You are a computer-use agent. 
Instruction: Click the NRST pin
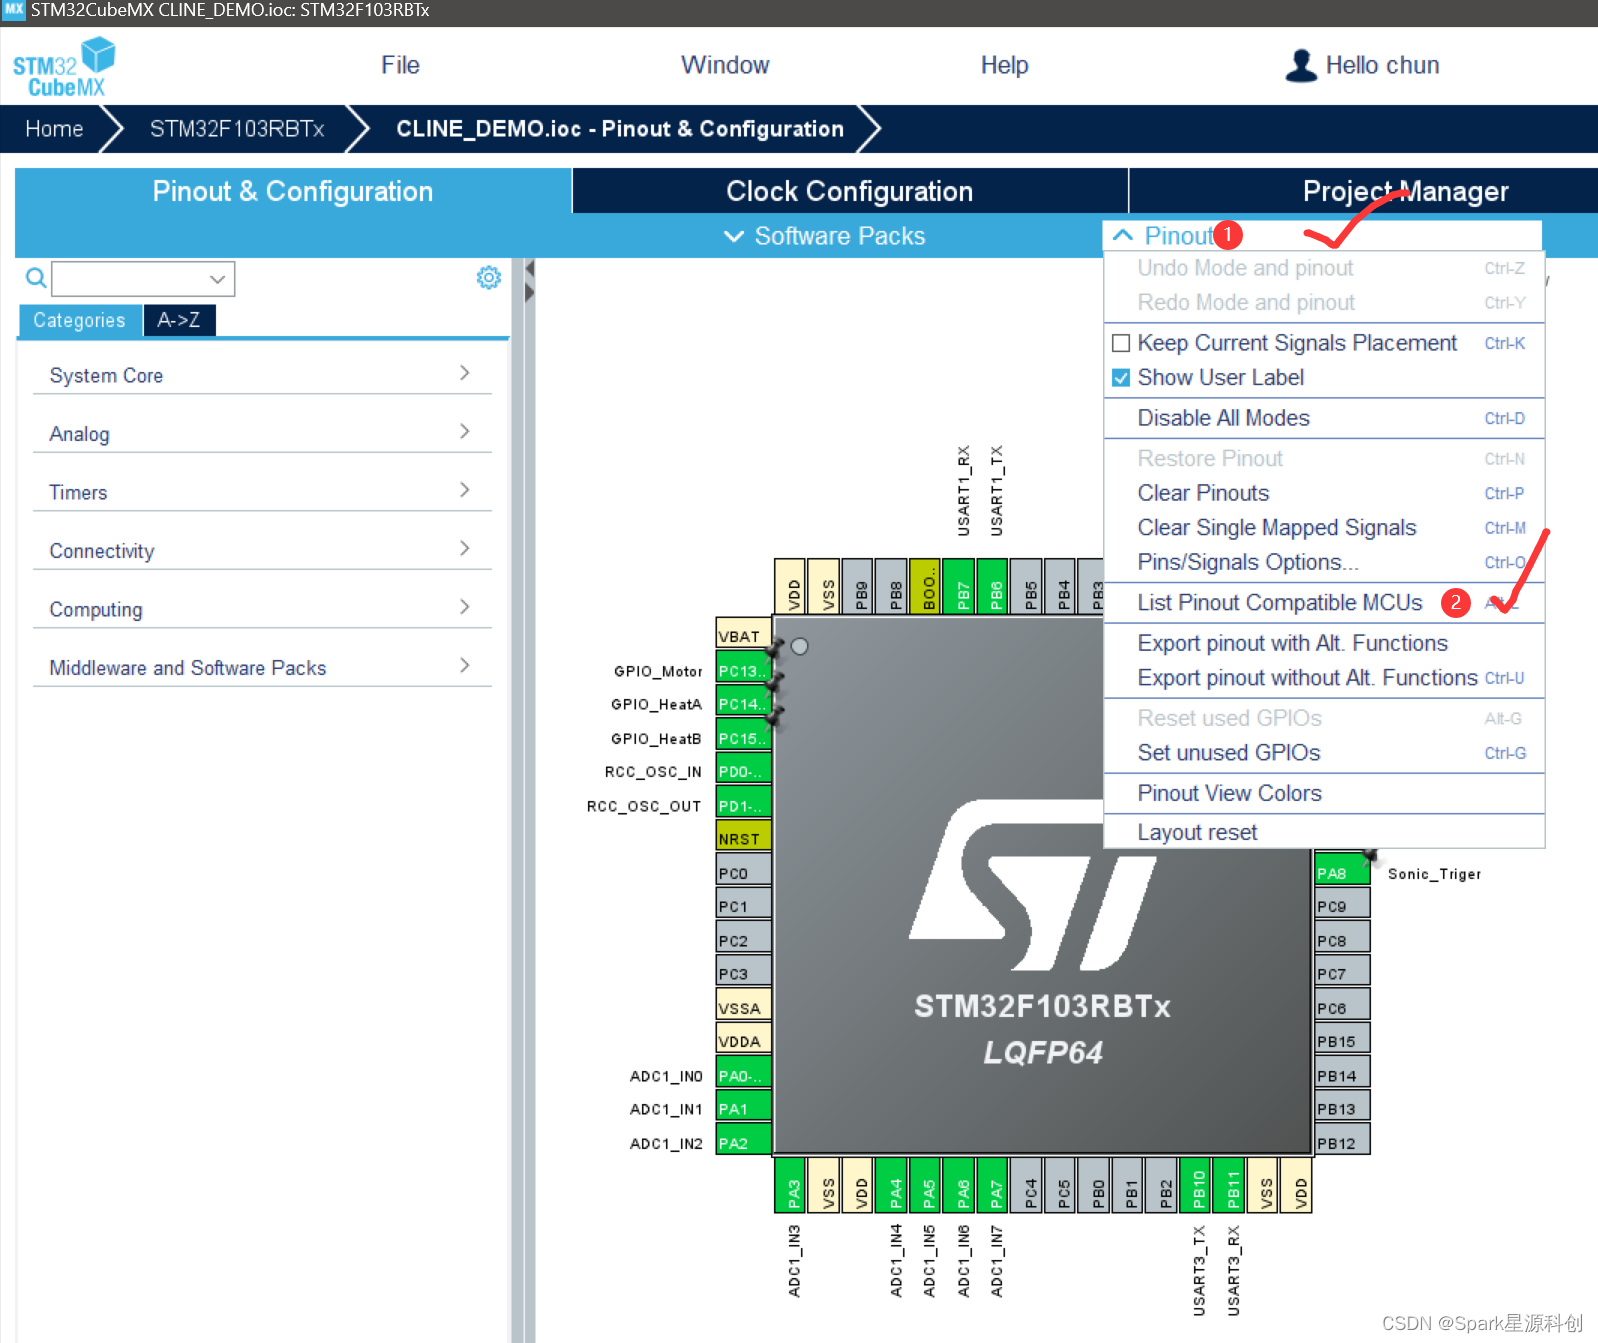pyautogui.click(x=743, y=838)
